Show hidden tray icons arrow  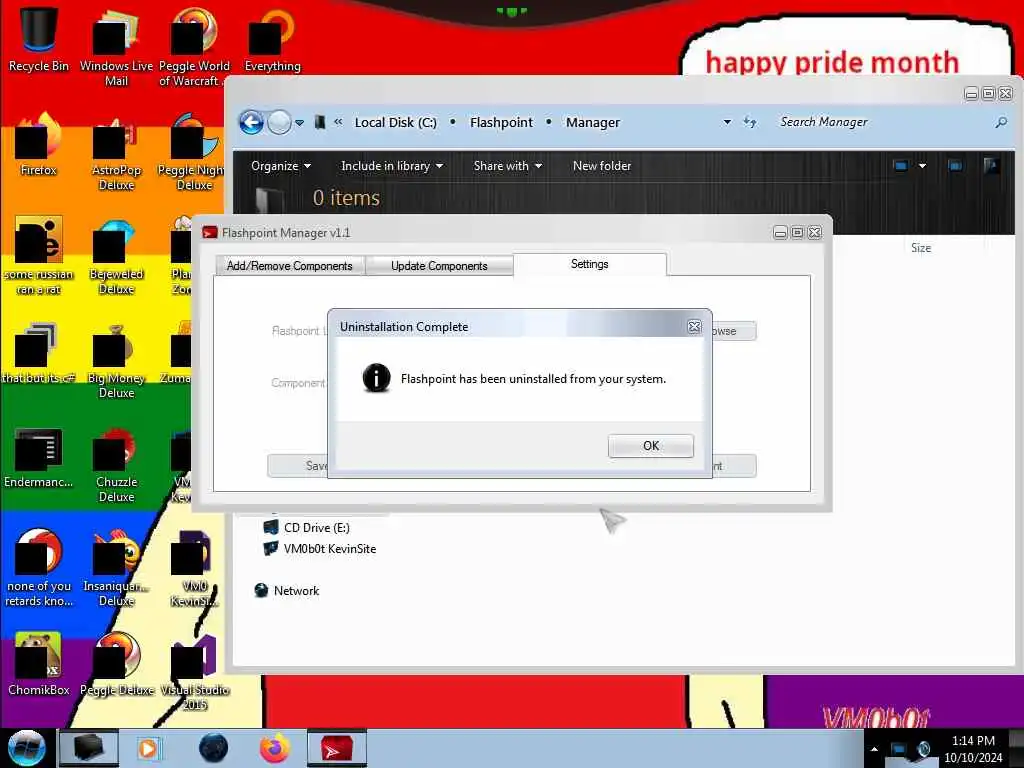(x=874, y=749)
